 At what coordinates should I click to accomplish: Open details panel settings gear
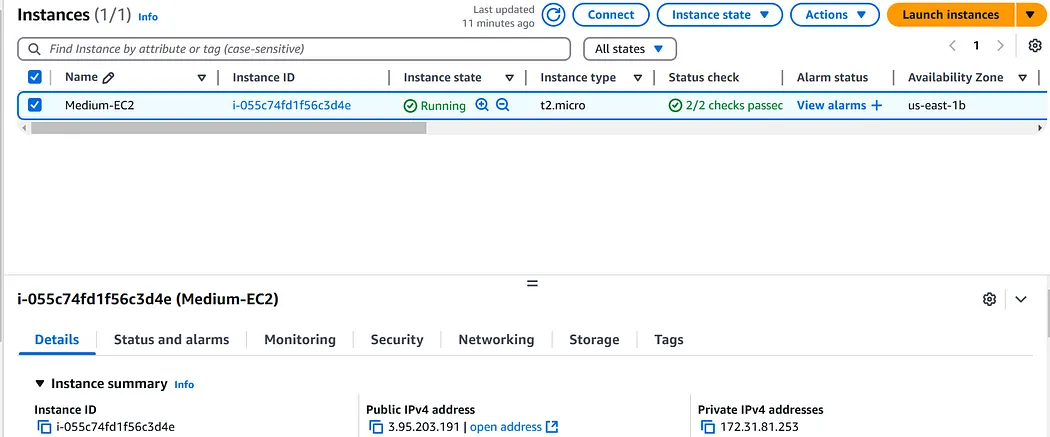(989, 299)
